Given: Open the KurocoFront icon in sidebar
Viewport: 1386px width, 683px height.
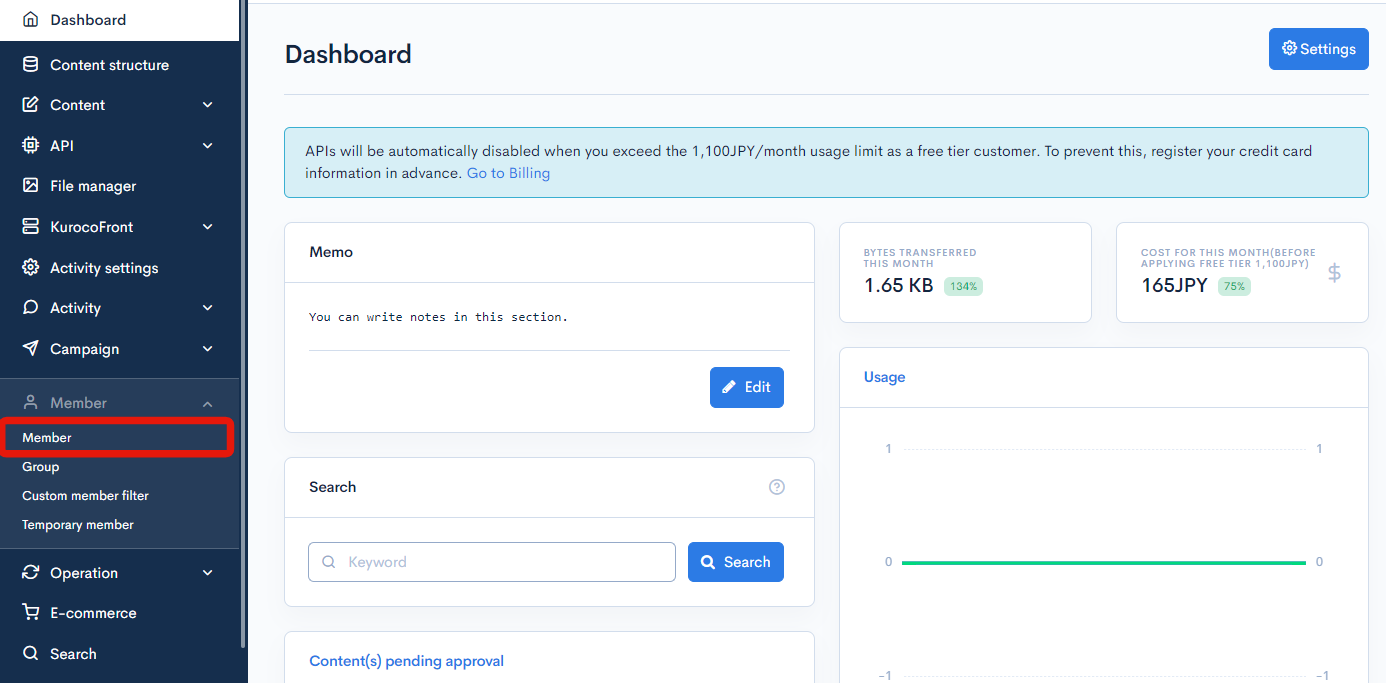Looking at the screenshot, I should (30, 226).
